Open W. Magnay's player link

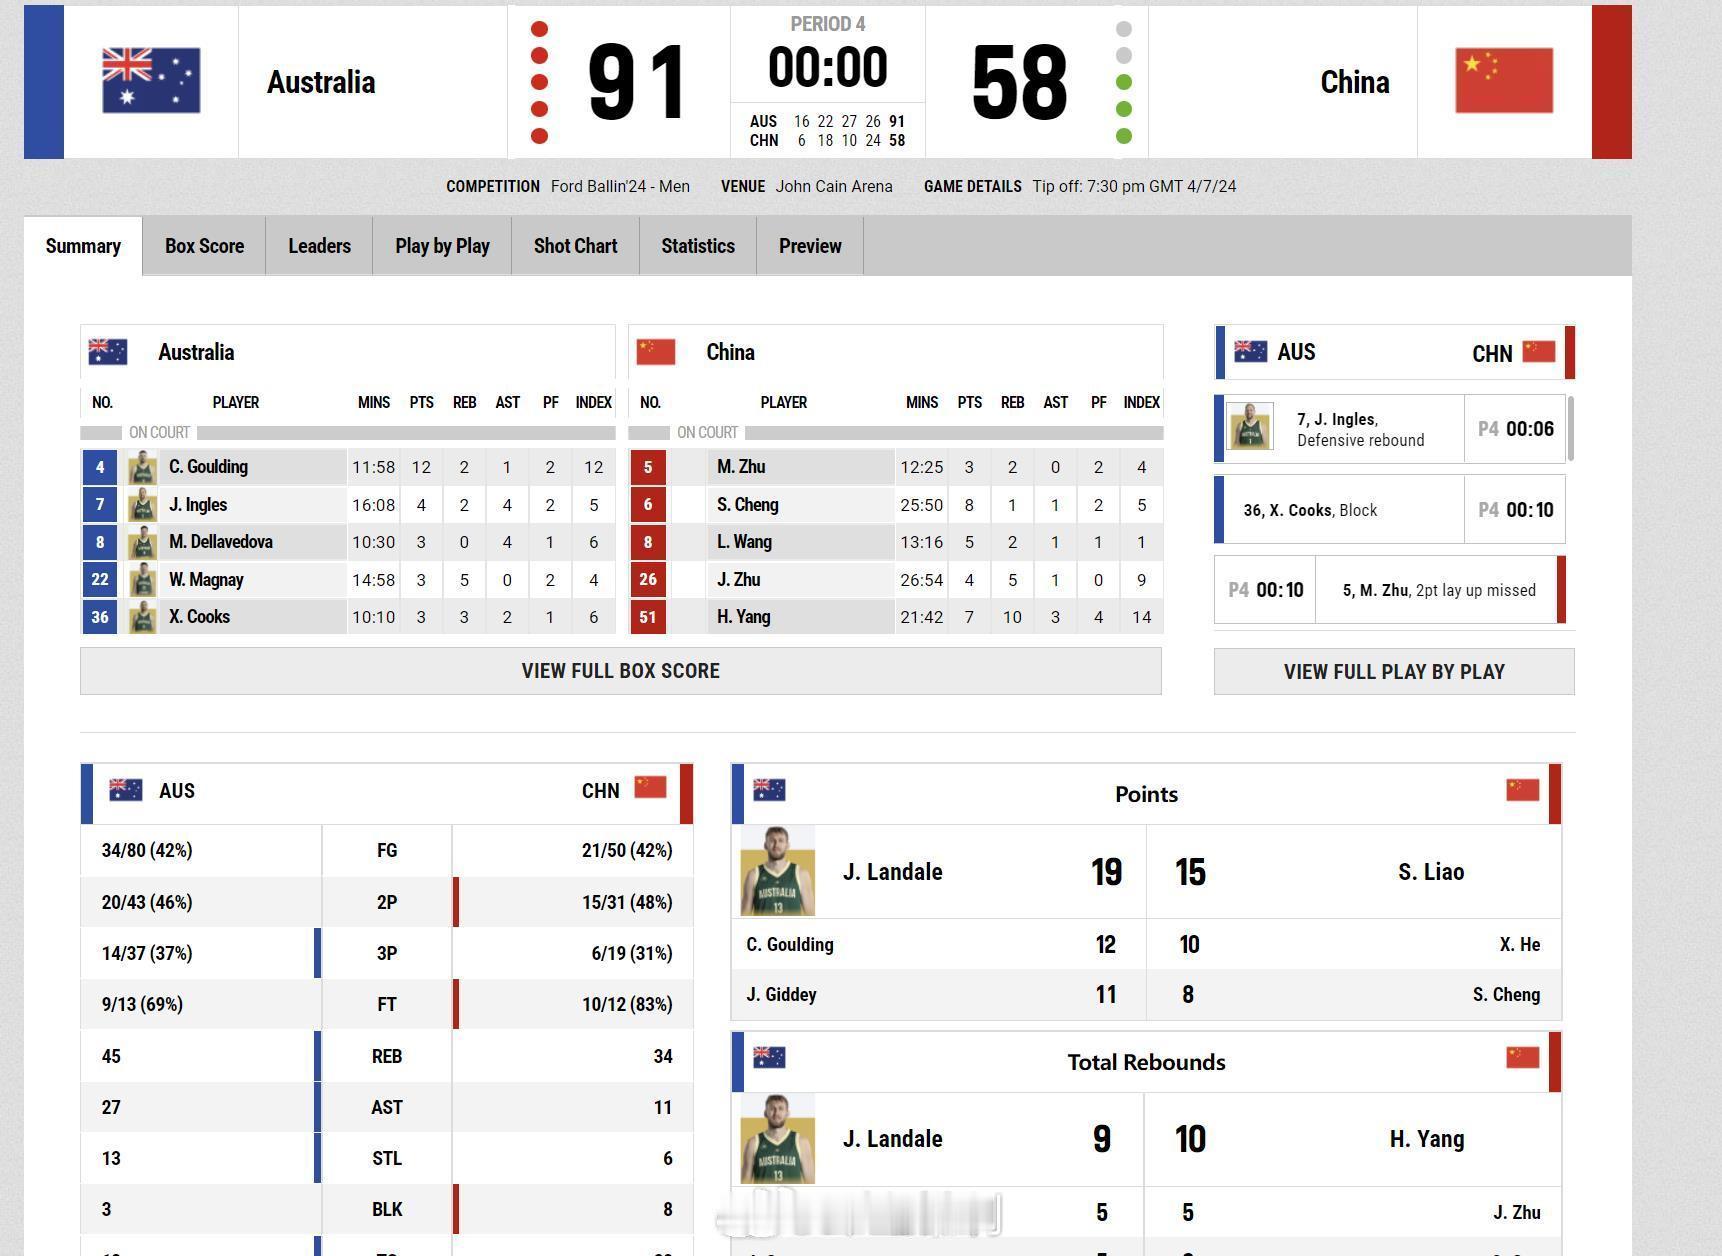pyautogui.click(x=206, y=580)
